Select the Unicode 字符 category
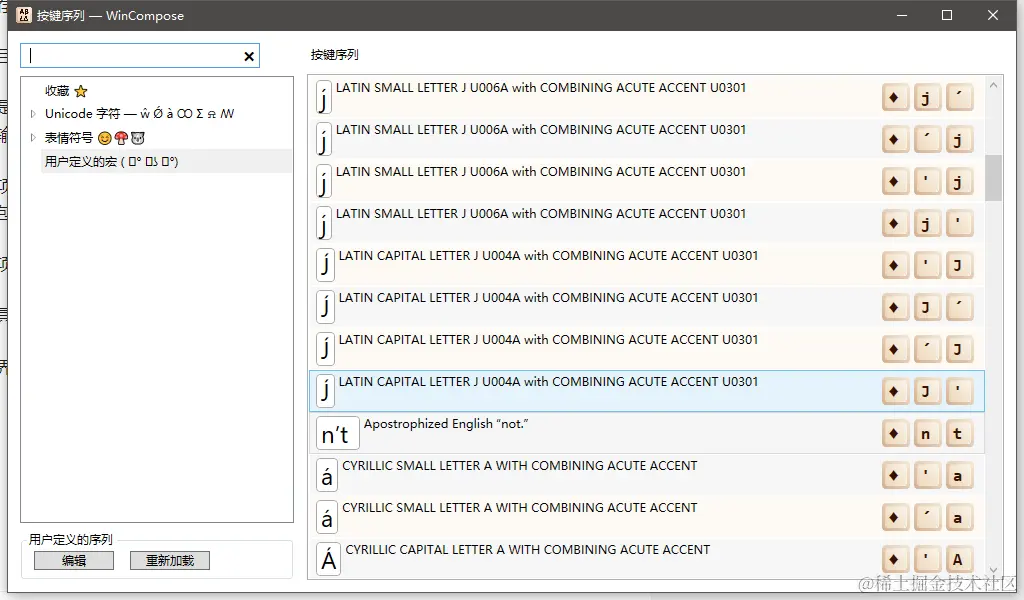Viewport: 1024px width, 600px height. click(x=139, y=114)
